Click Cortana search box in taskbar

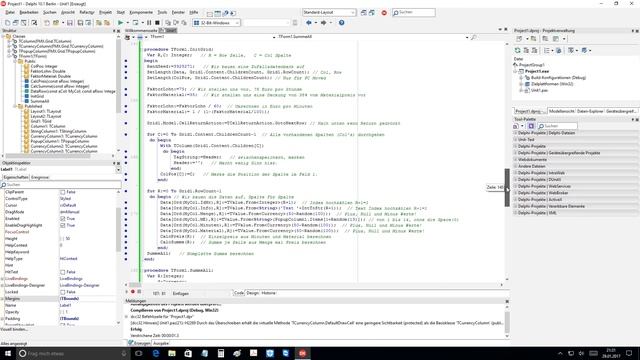pyautogui.click(x=73, y=353)
